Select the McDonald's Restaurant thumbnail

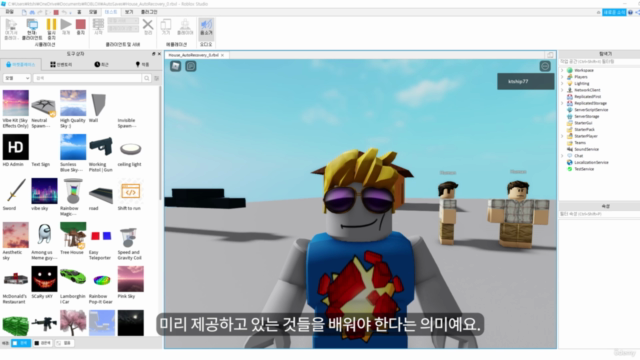pos(16,279)
